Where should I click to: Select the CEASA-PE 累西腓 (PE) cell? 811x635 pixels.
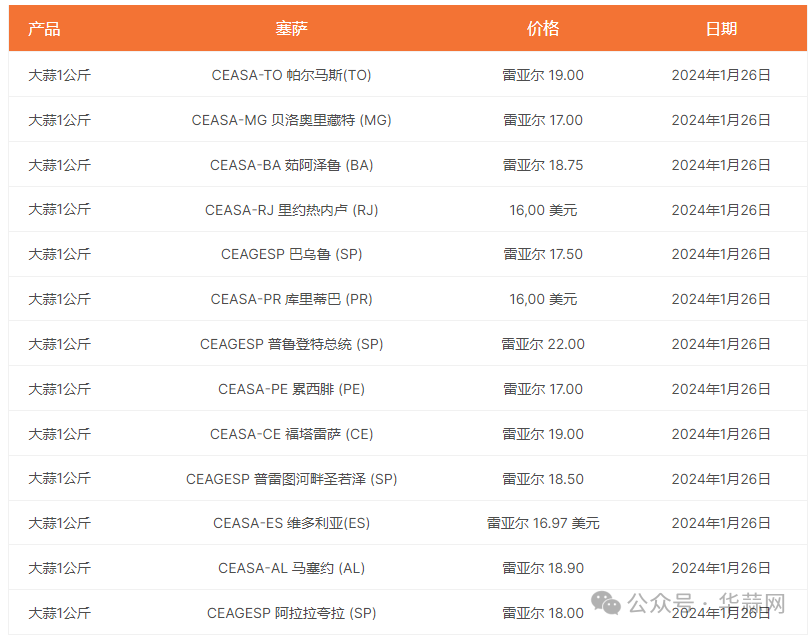point(291,389)
